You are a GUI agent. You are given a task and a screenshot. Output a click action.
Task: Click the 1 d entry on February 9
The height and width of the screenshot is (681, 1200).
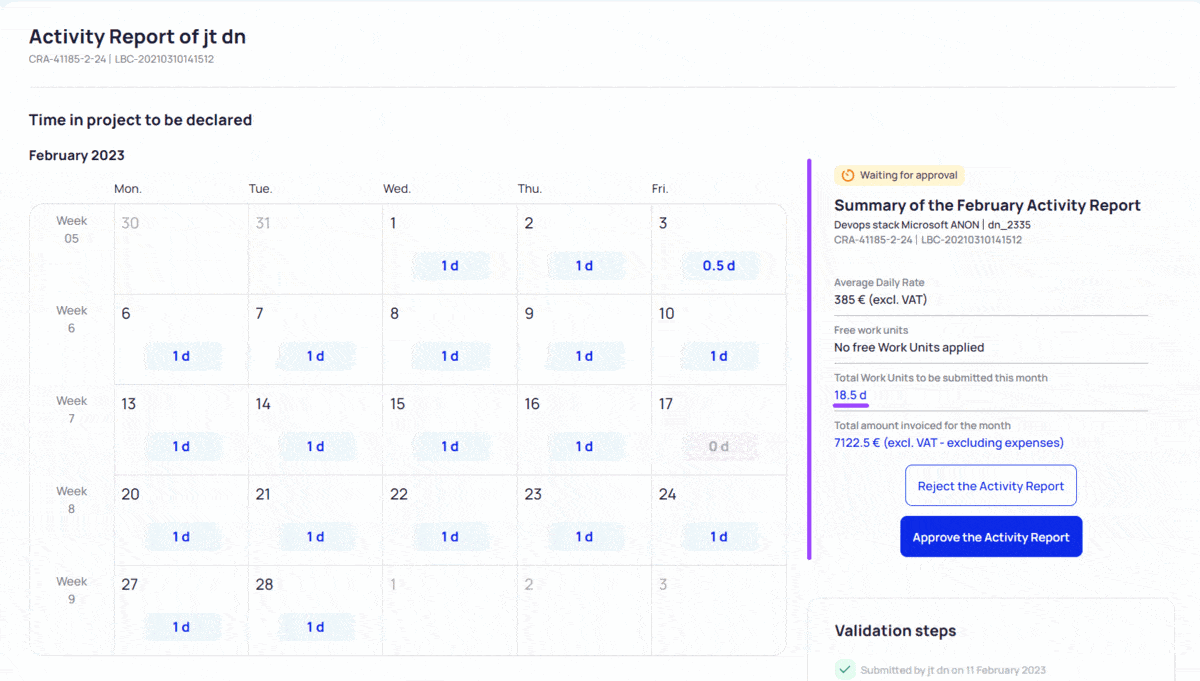584,356
